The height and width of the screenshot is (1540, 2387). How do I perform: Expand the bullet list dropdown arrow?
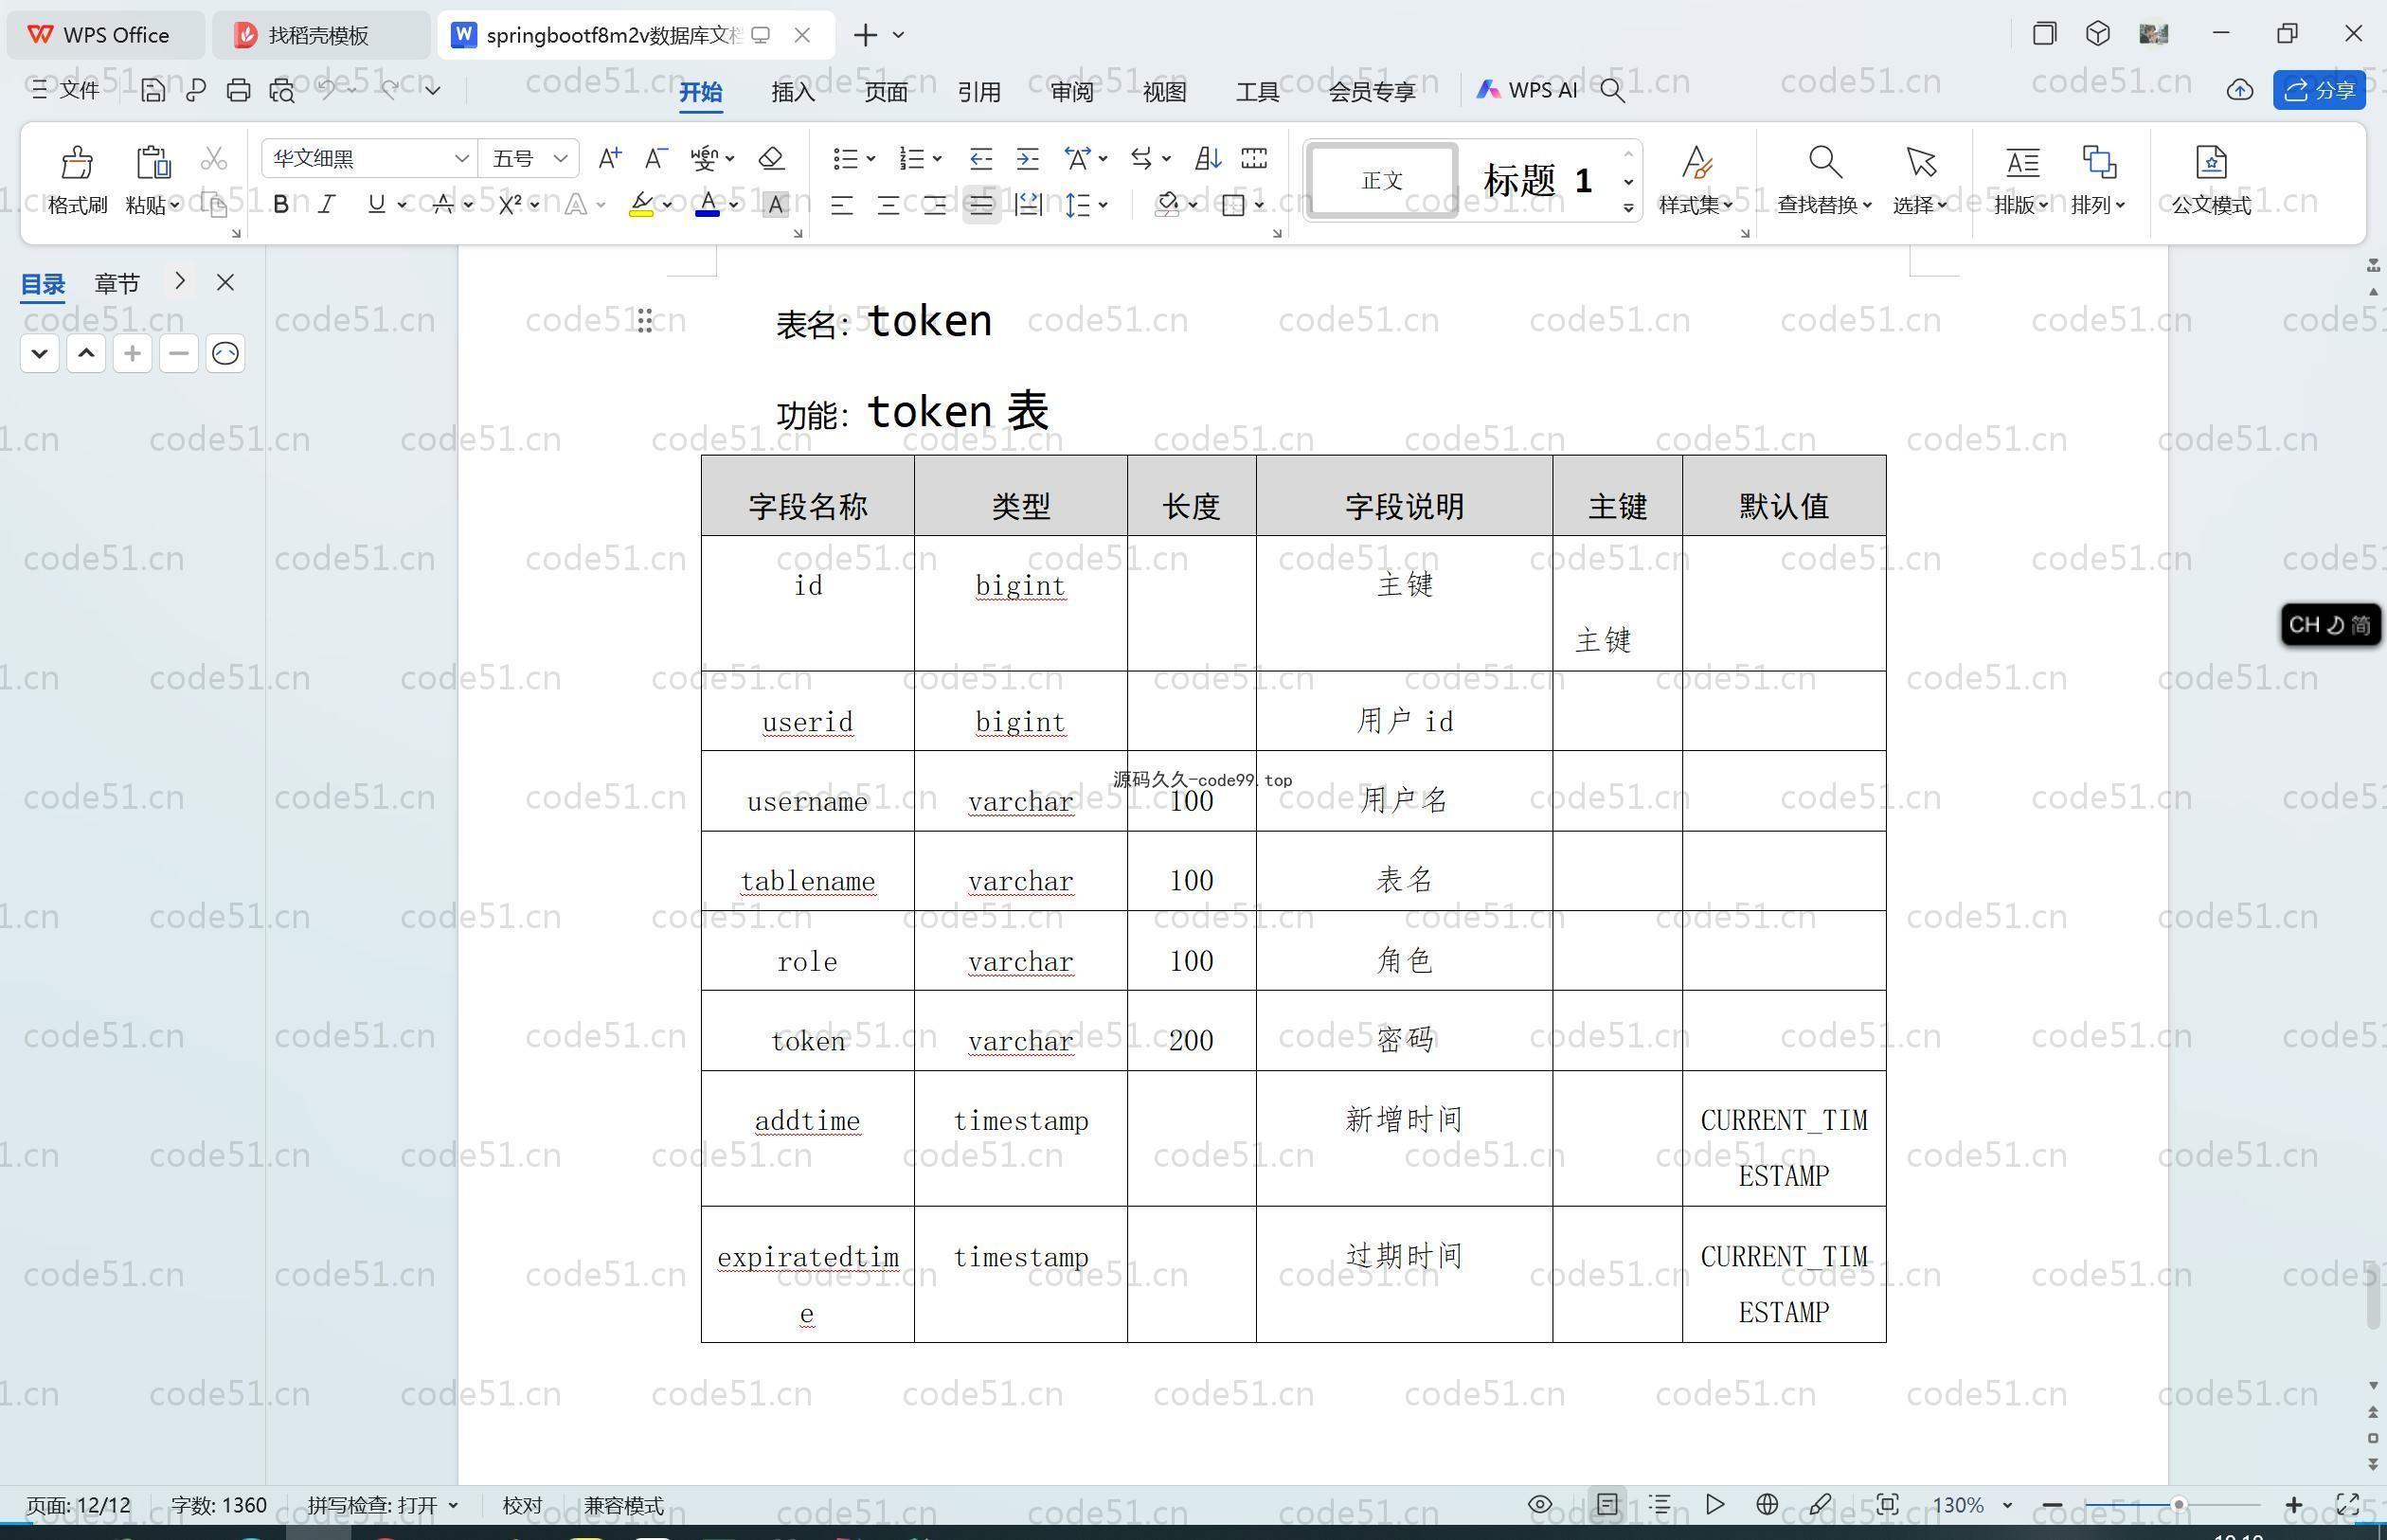point(872,159)
